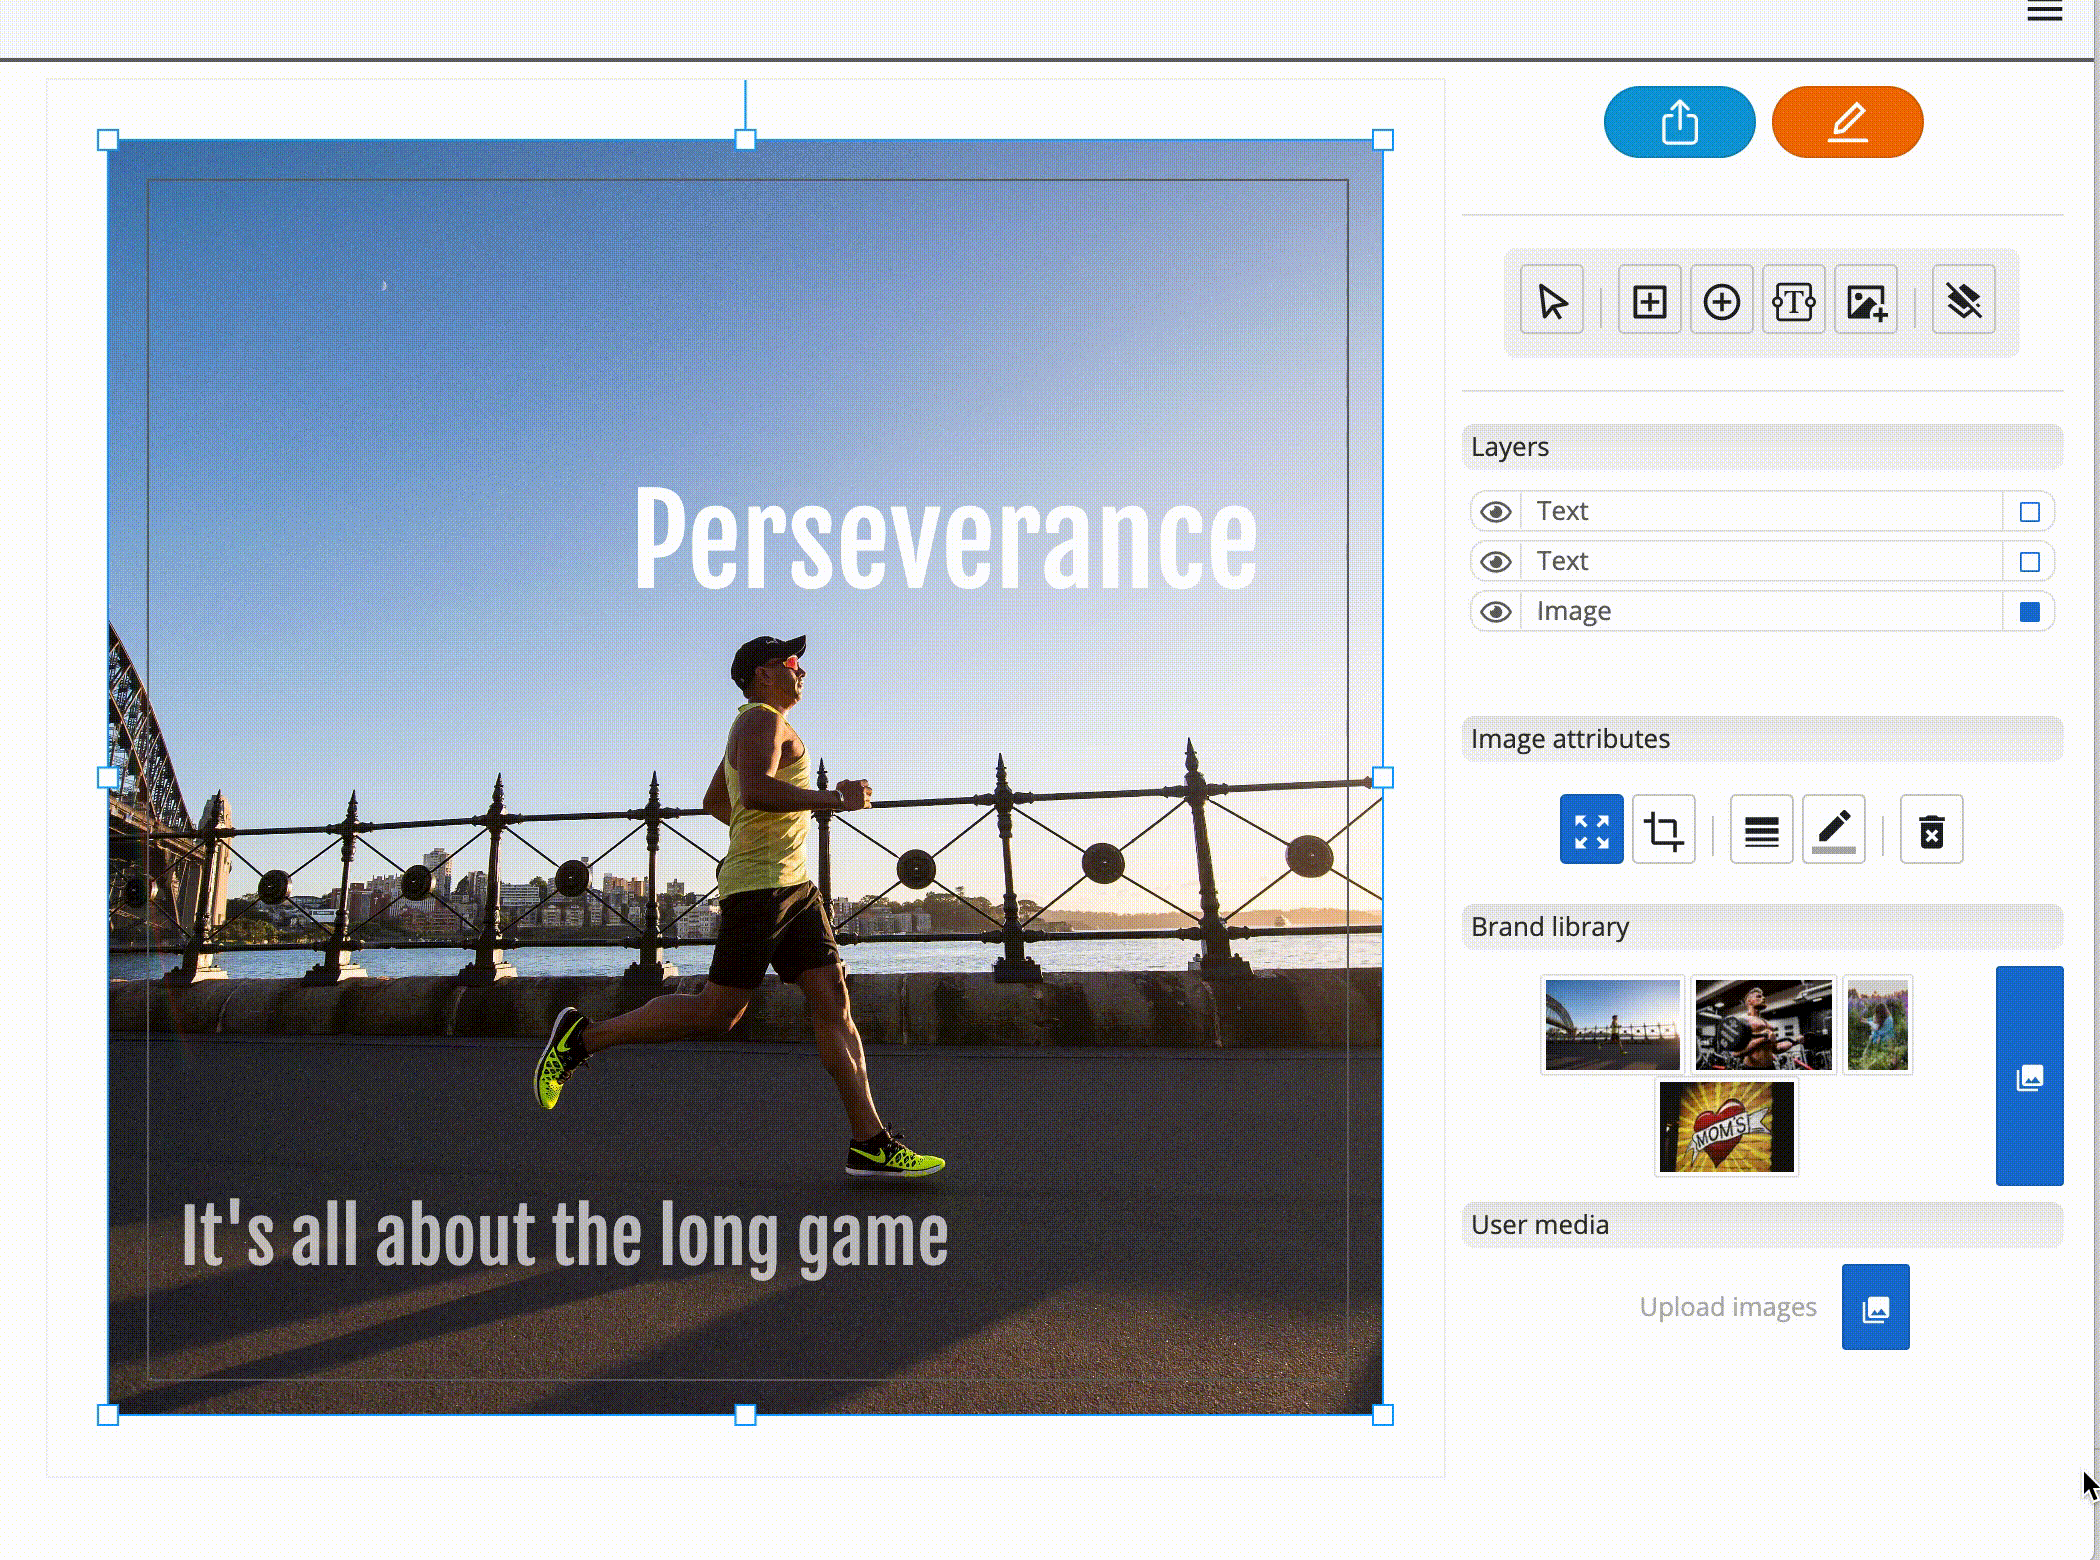
Task: Click the orange edit pencil button
Action: (x=1847, y=122)
